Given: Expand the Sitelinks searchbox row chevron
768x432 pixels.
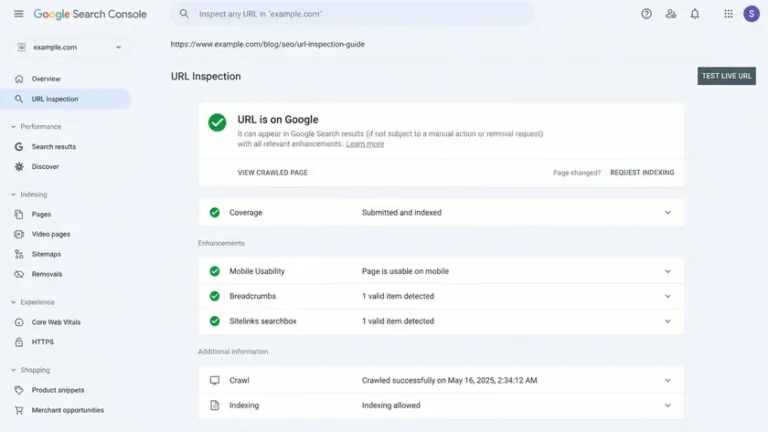Looking at the screenshot, I should 668,321.
